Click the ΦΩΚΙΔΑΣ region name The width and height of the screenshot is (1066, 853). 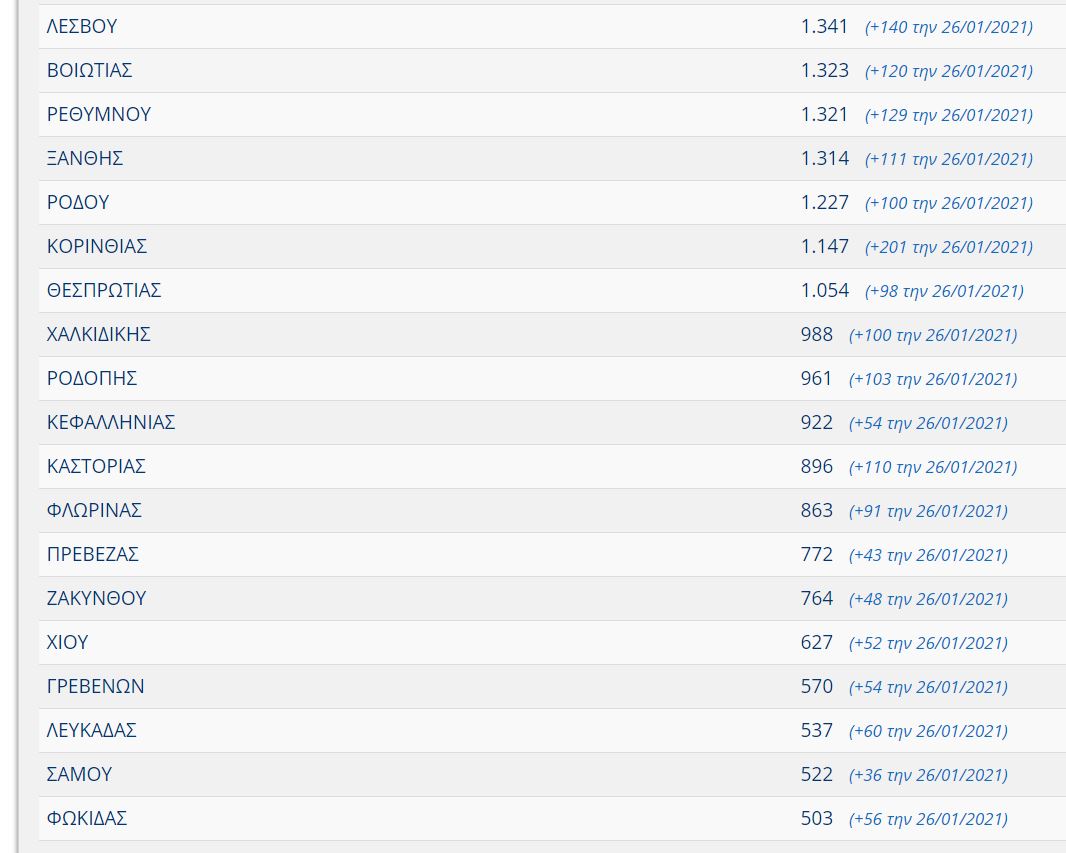87,819
